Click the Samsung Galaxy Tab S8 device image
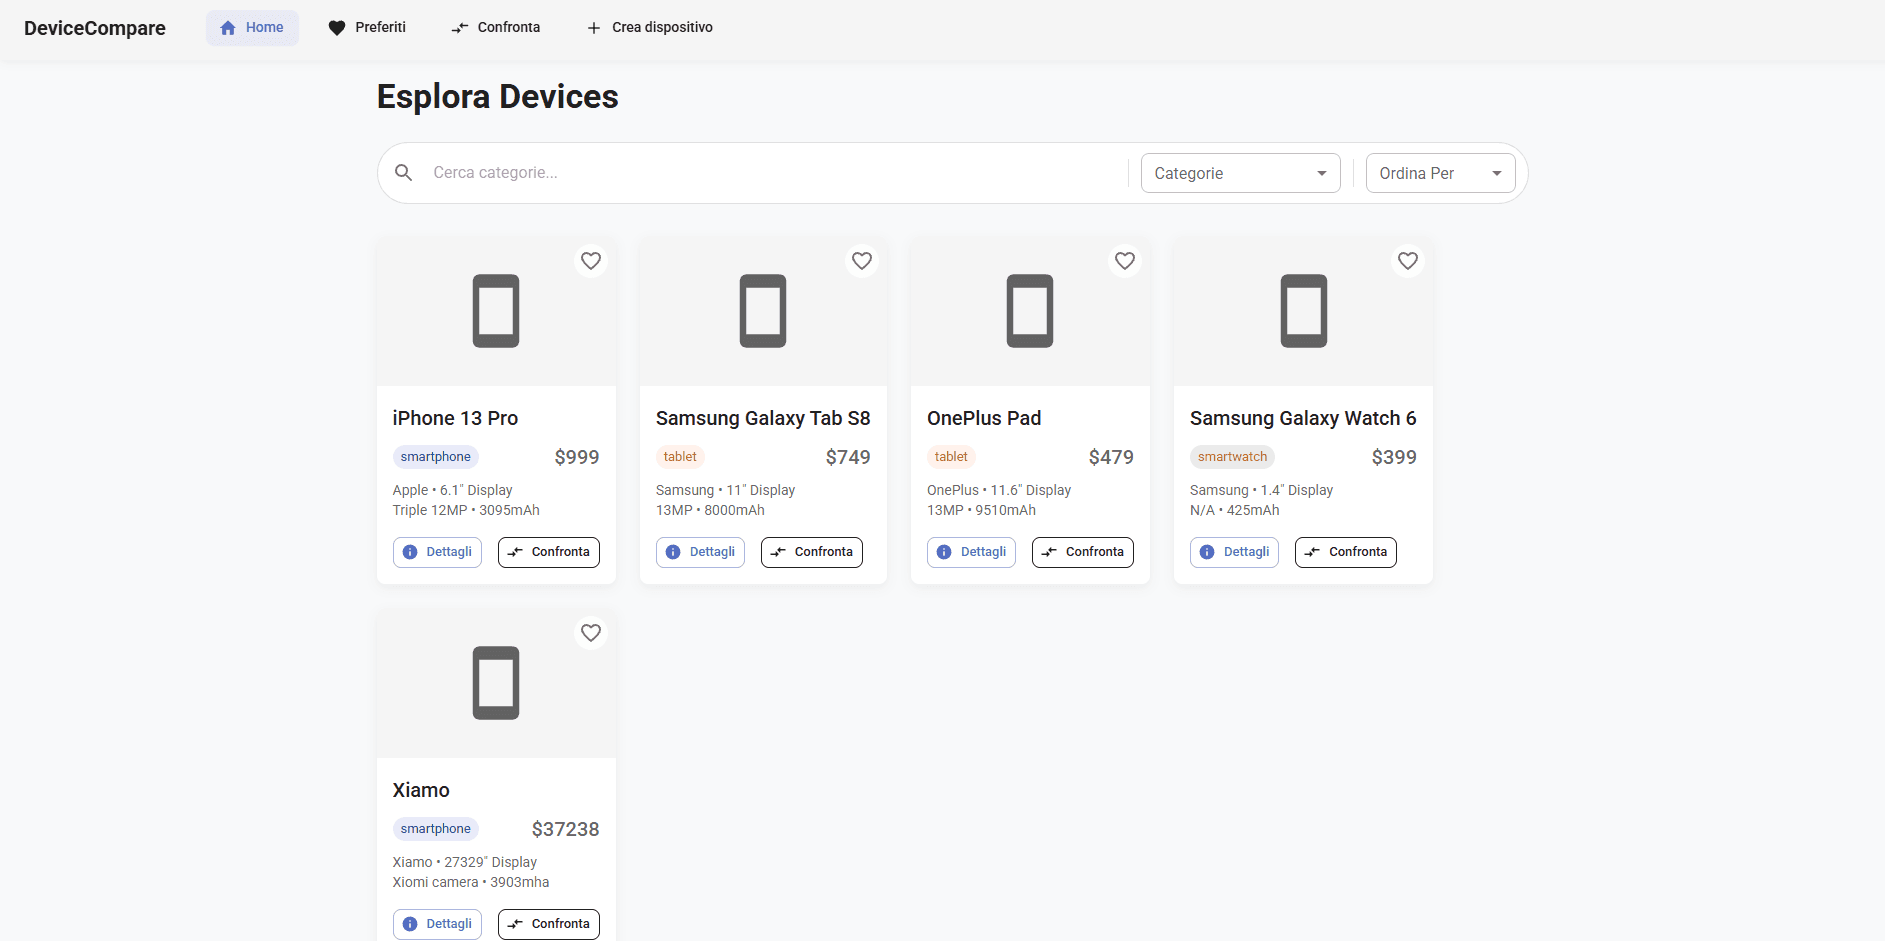1885x941 pixels. tap(763, 311)
